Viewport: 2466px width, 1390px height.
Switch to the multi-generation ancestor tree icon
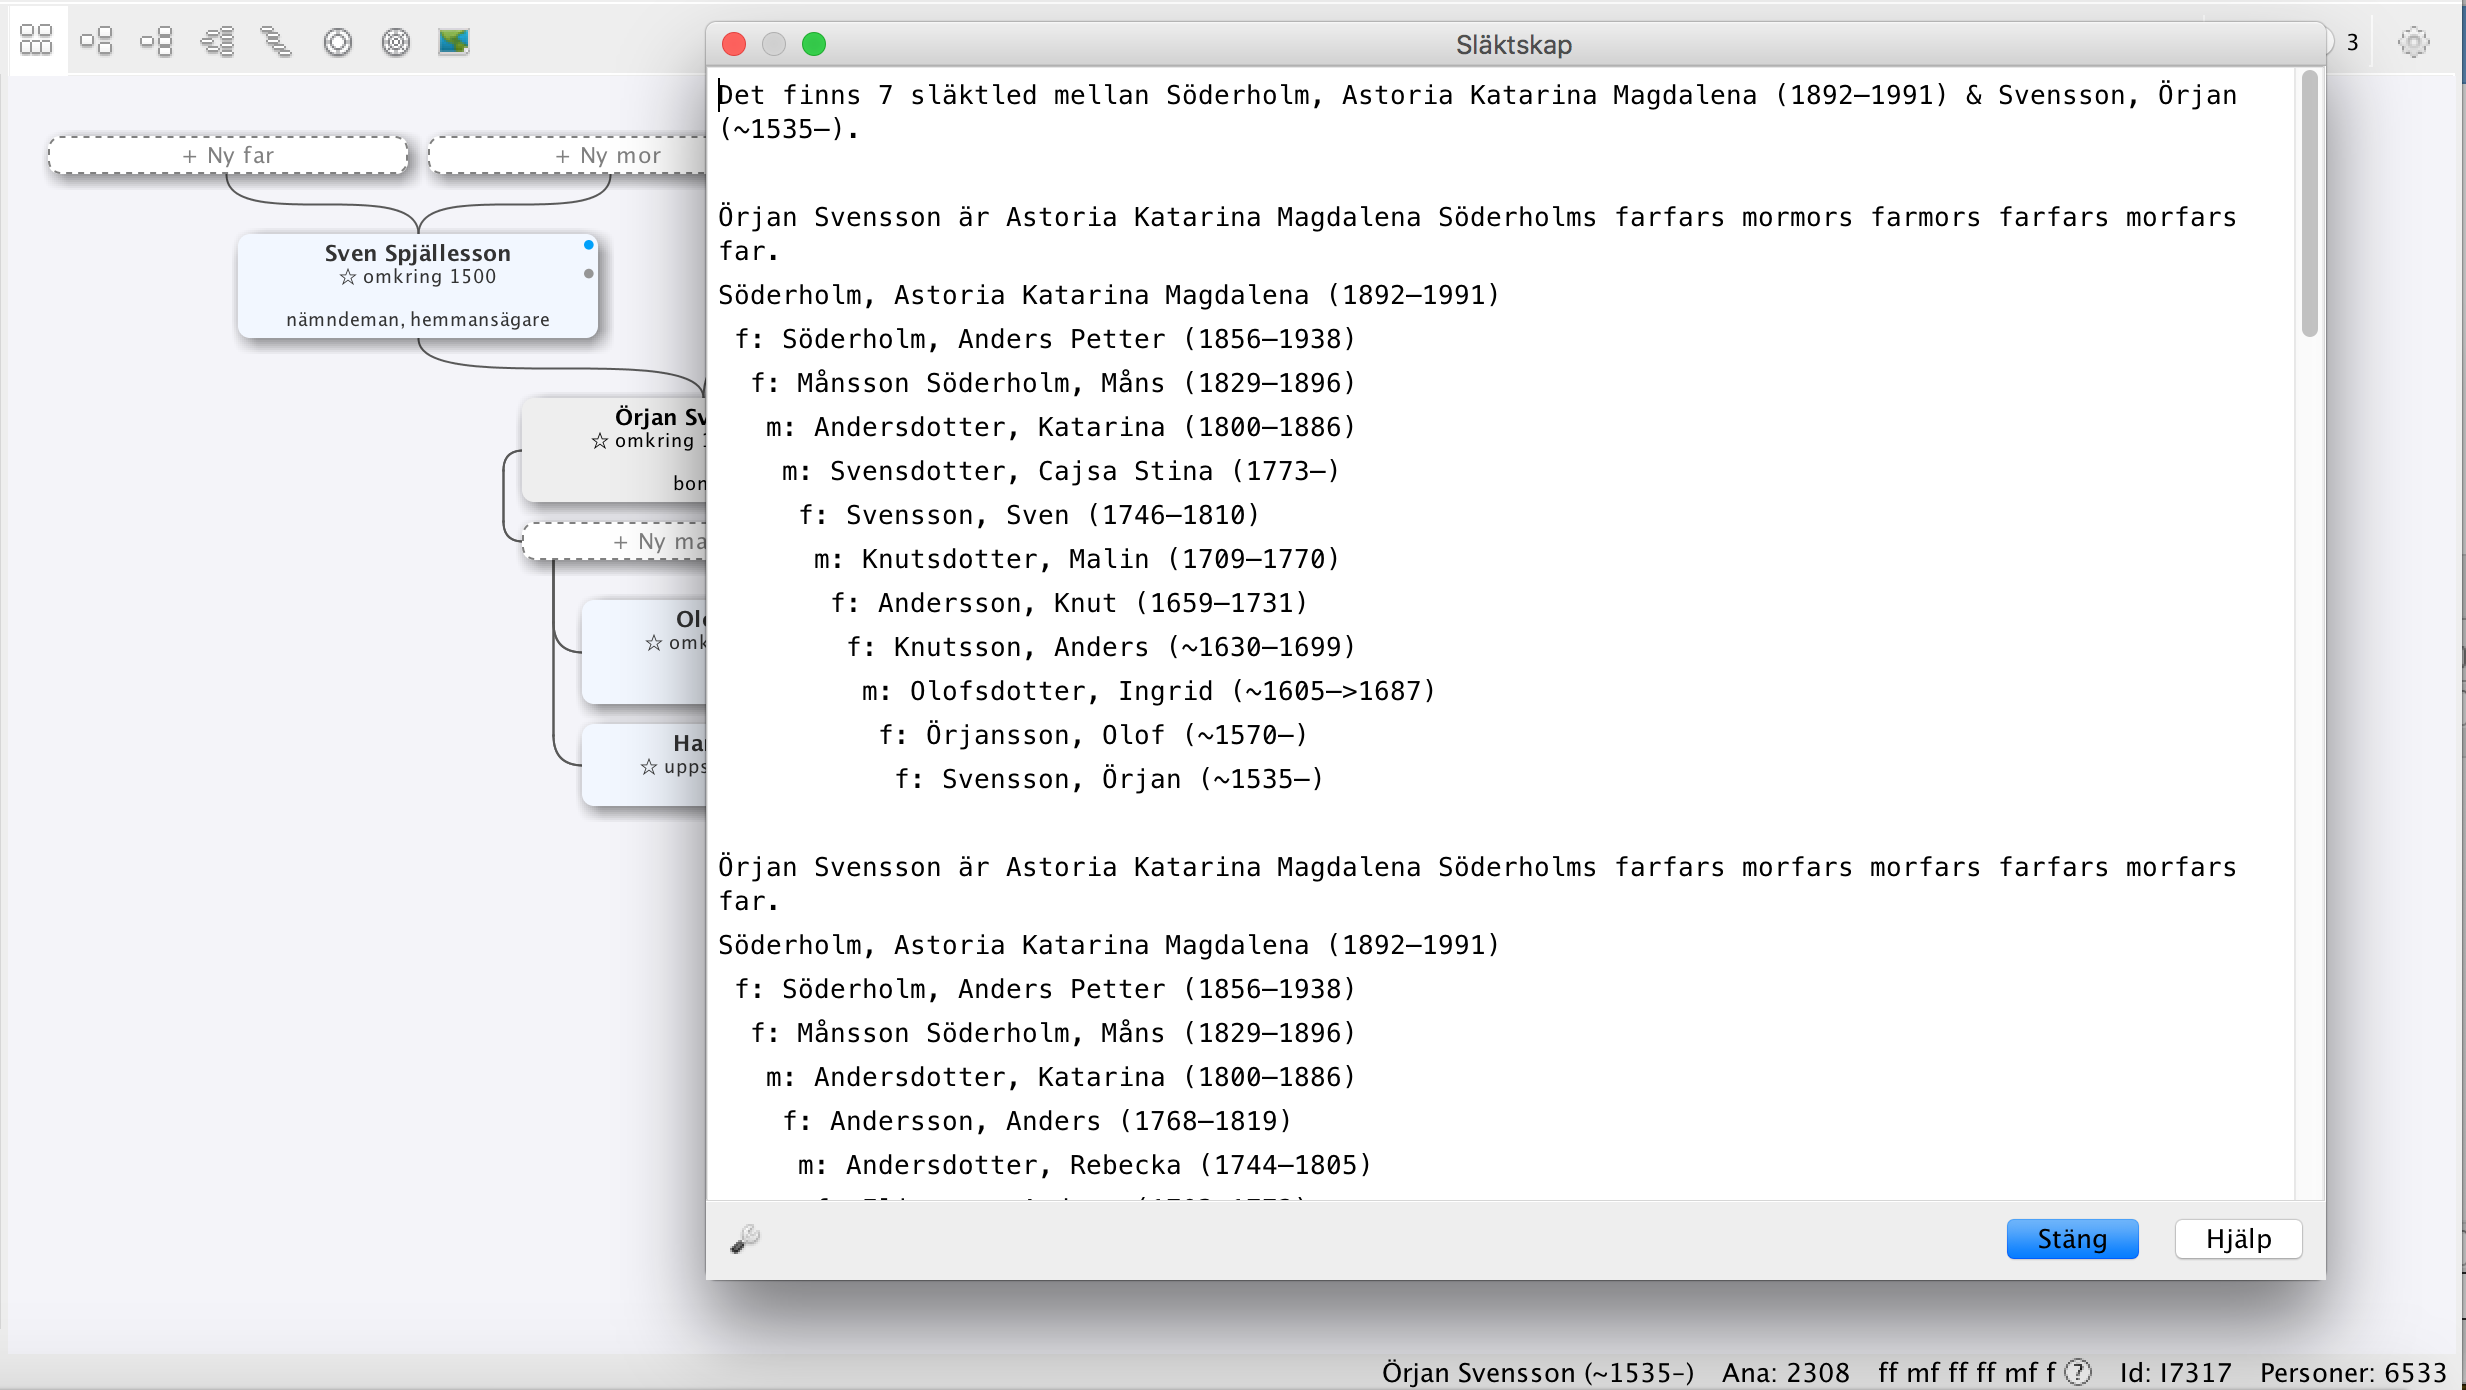(x=217, y=41)
